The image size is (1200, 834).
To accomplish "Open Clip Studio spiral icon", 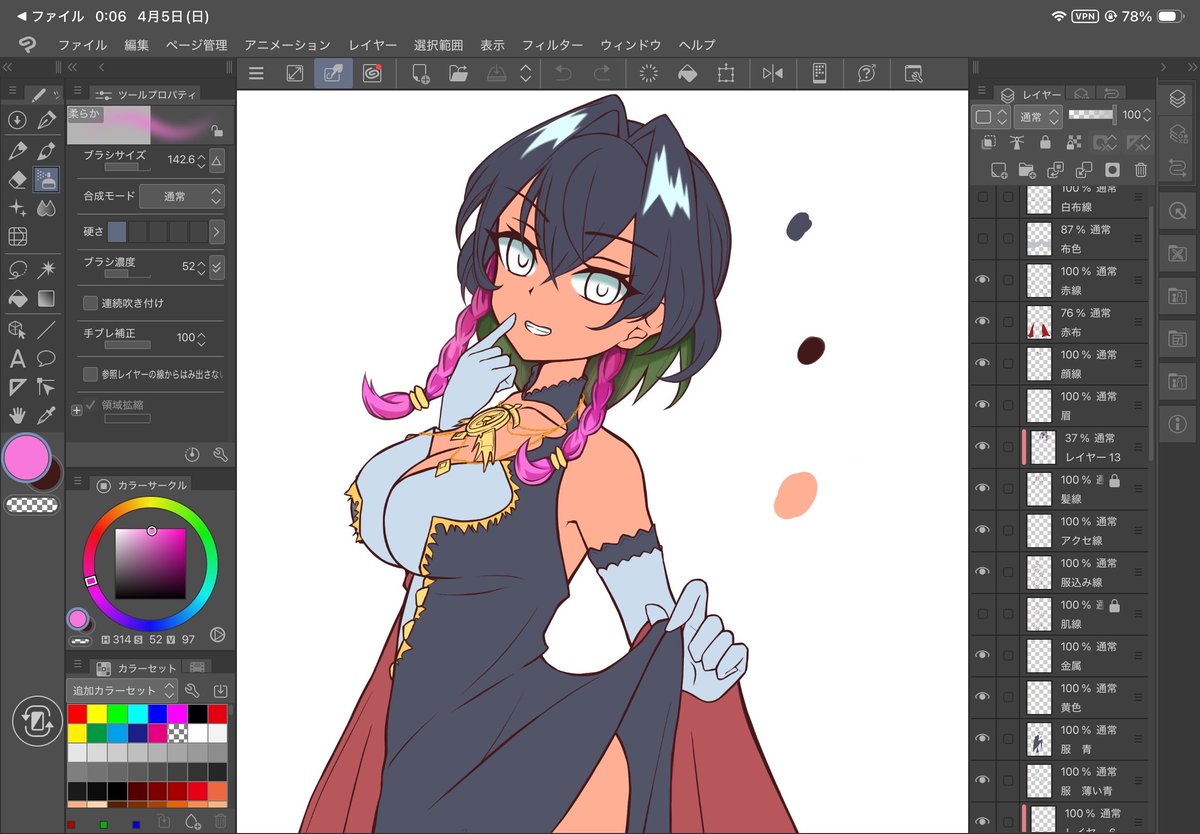I will 371,73.
